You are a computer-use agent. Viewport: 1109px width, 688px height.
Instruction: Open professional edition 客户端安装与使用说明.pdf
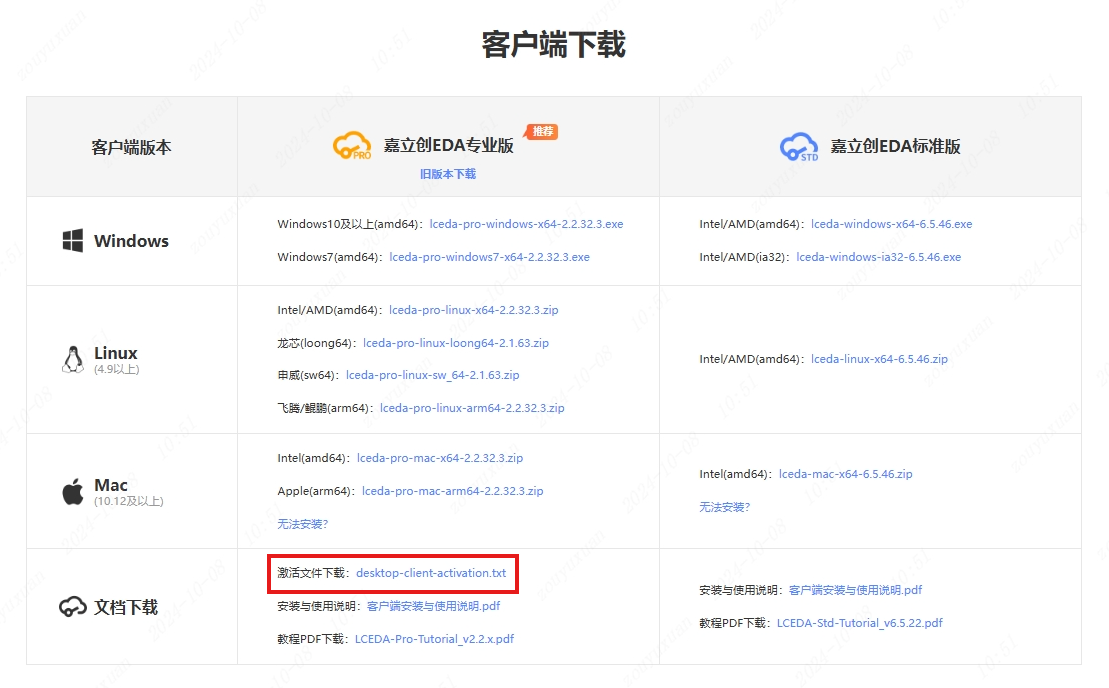pyautogui.click(x=434, y=606)
